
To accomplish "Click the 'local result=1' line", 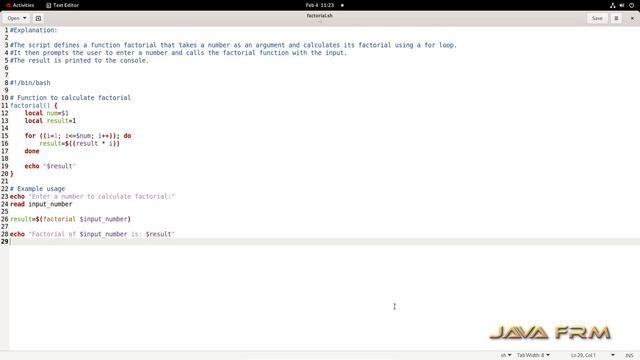I will pos(50,121).
